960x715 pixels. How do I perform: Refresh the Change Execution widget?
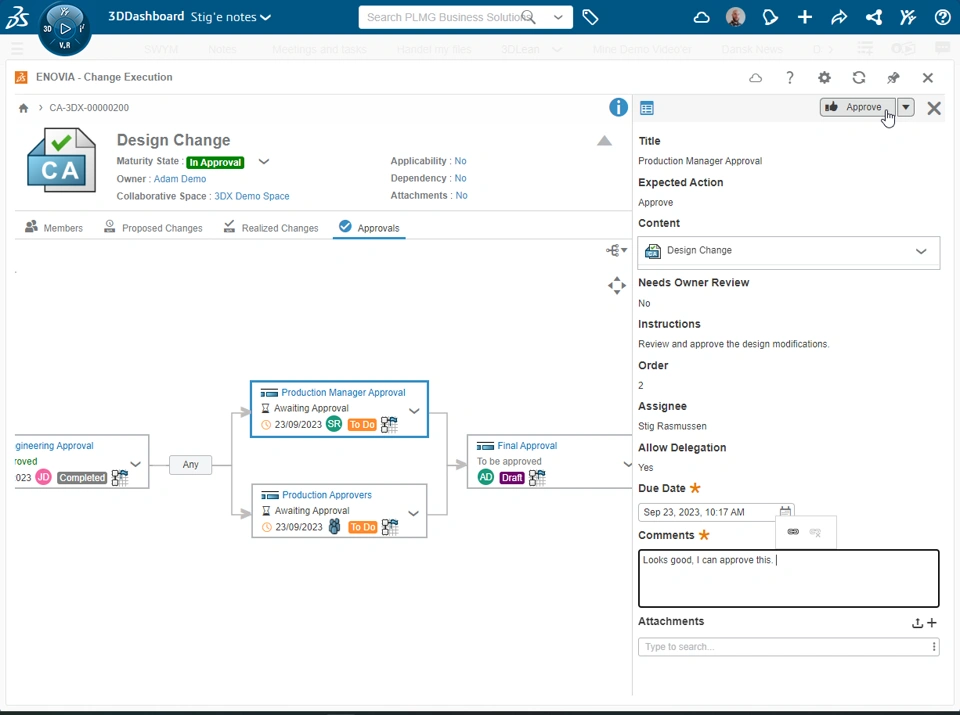859,78
